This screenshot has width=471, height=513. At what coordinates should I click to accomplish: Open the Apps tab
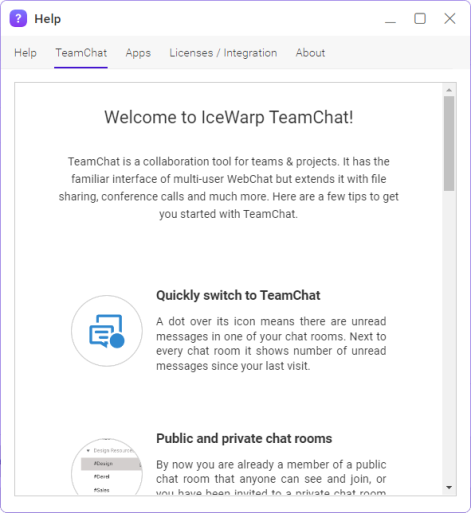[x=138, y=53]
